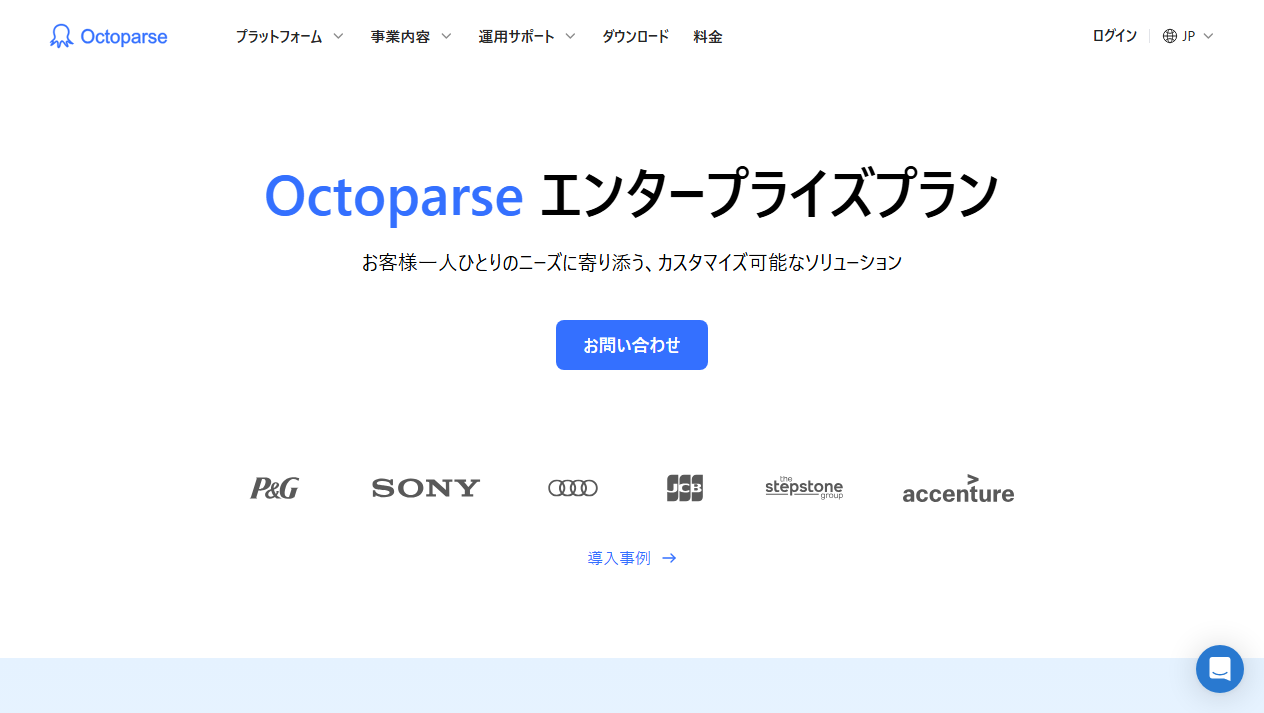Click the JCB logo

point(685,488)
